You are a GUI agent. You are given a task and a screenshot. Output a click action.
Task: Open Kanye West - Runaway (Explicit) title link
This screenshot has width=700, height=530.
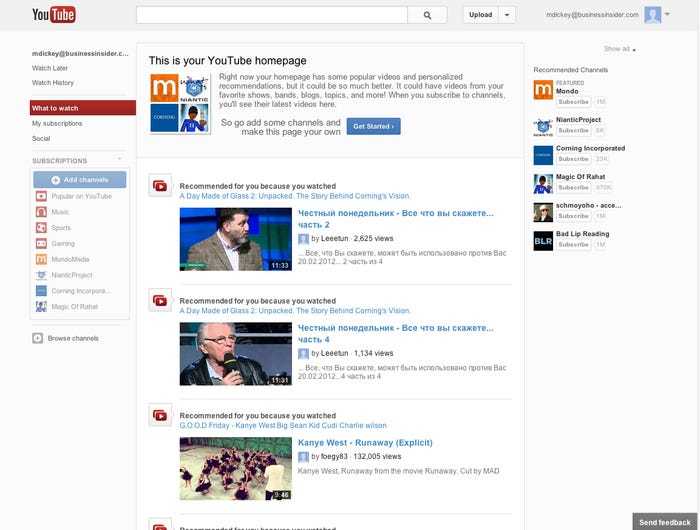pos(365,442)
